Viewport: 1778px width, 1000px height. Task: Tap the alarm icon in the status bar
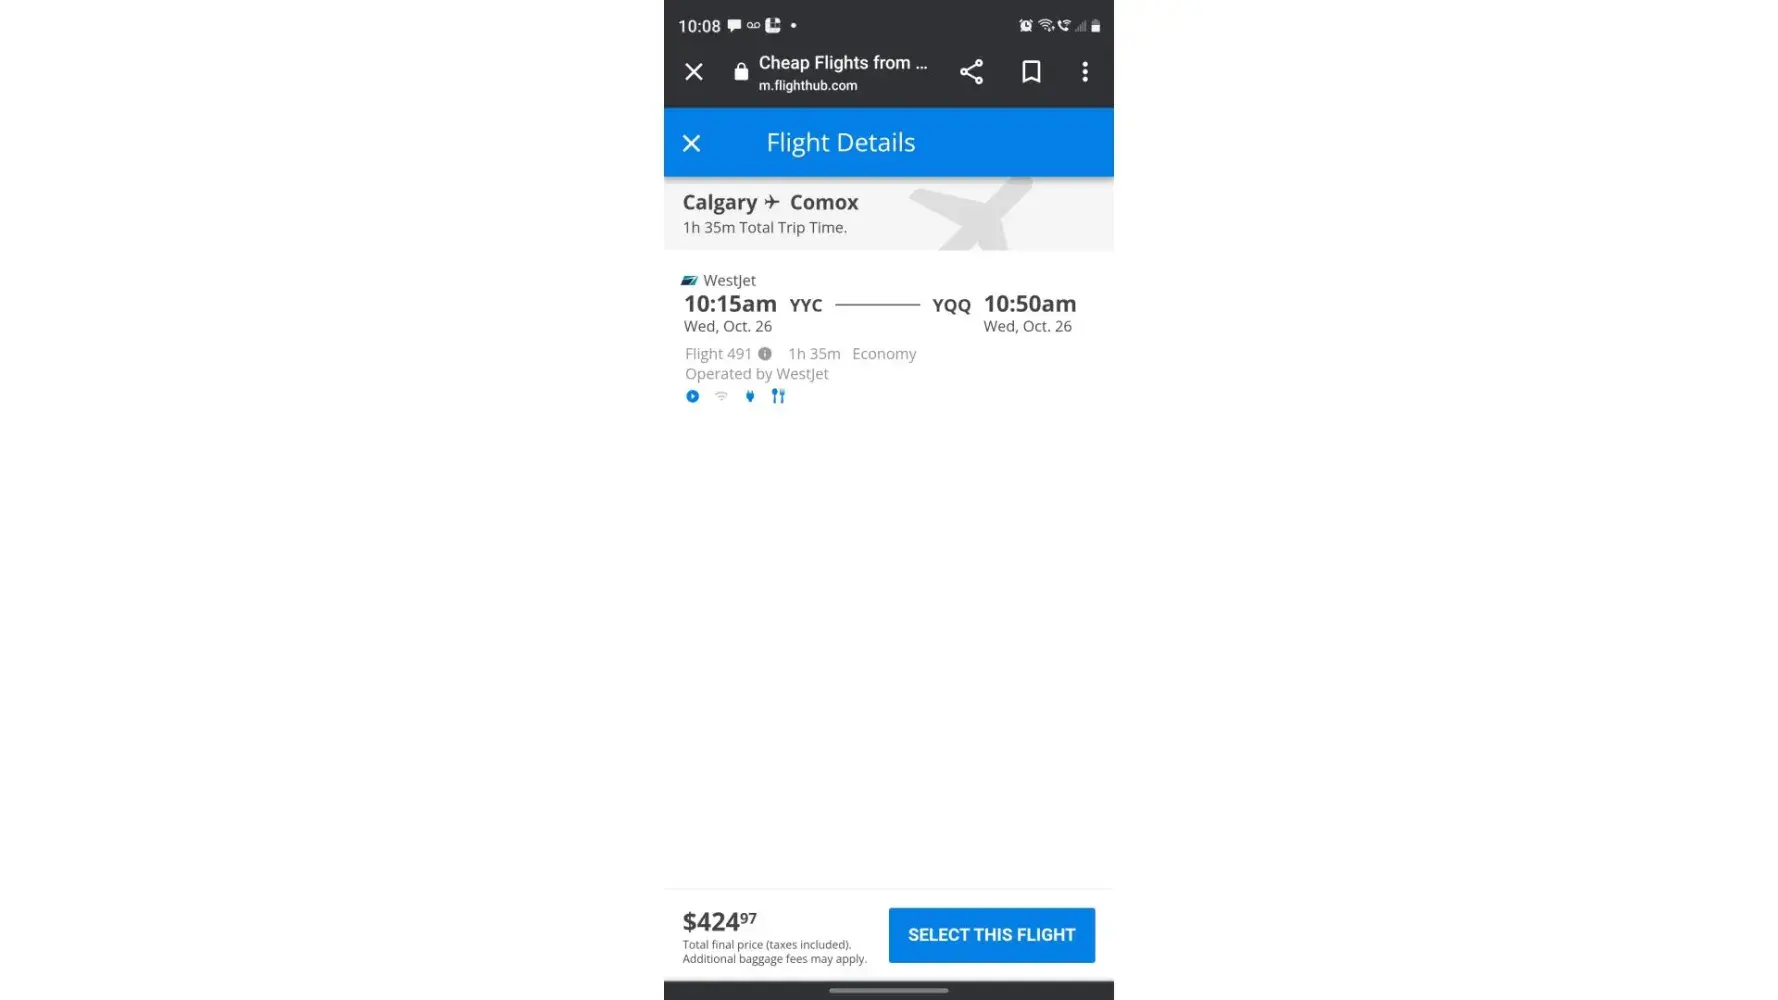(1026, 26)
